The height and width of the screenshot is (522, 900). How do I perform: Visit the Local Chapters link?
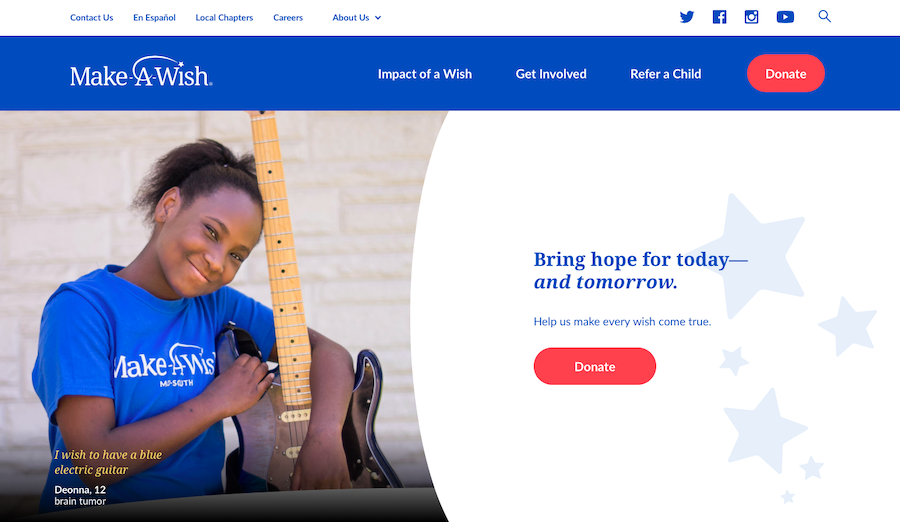coord(224,18)
